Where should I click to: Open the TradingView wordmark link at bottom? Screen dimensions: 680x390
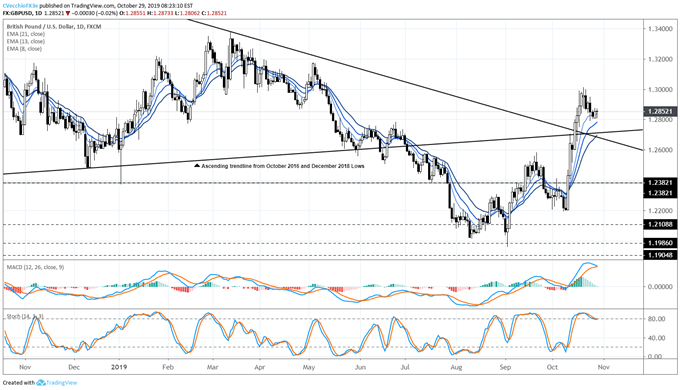[x=62, y=383]
